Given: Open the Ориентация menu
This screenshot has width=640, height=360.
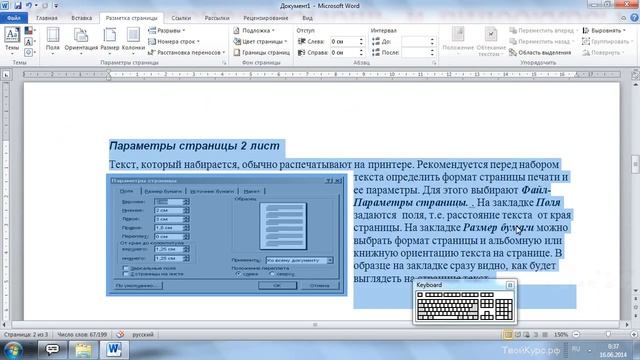Looking at the screenshot, I should pos(81,41).
